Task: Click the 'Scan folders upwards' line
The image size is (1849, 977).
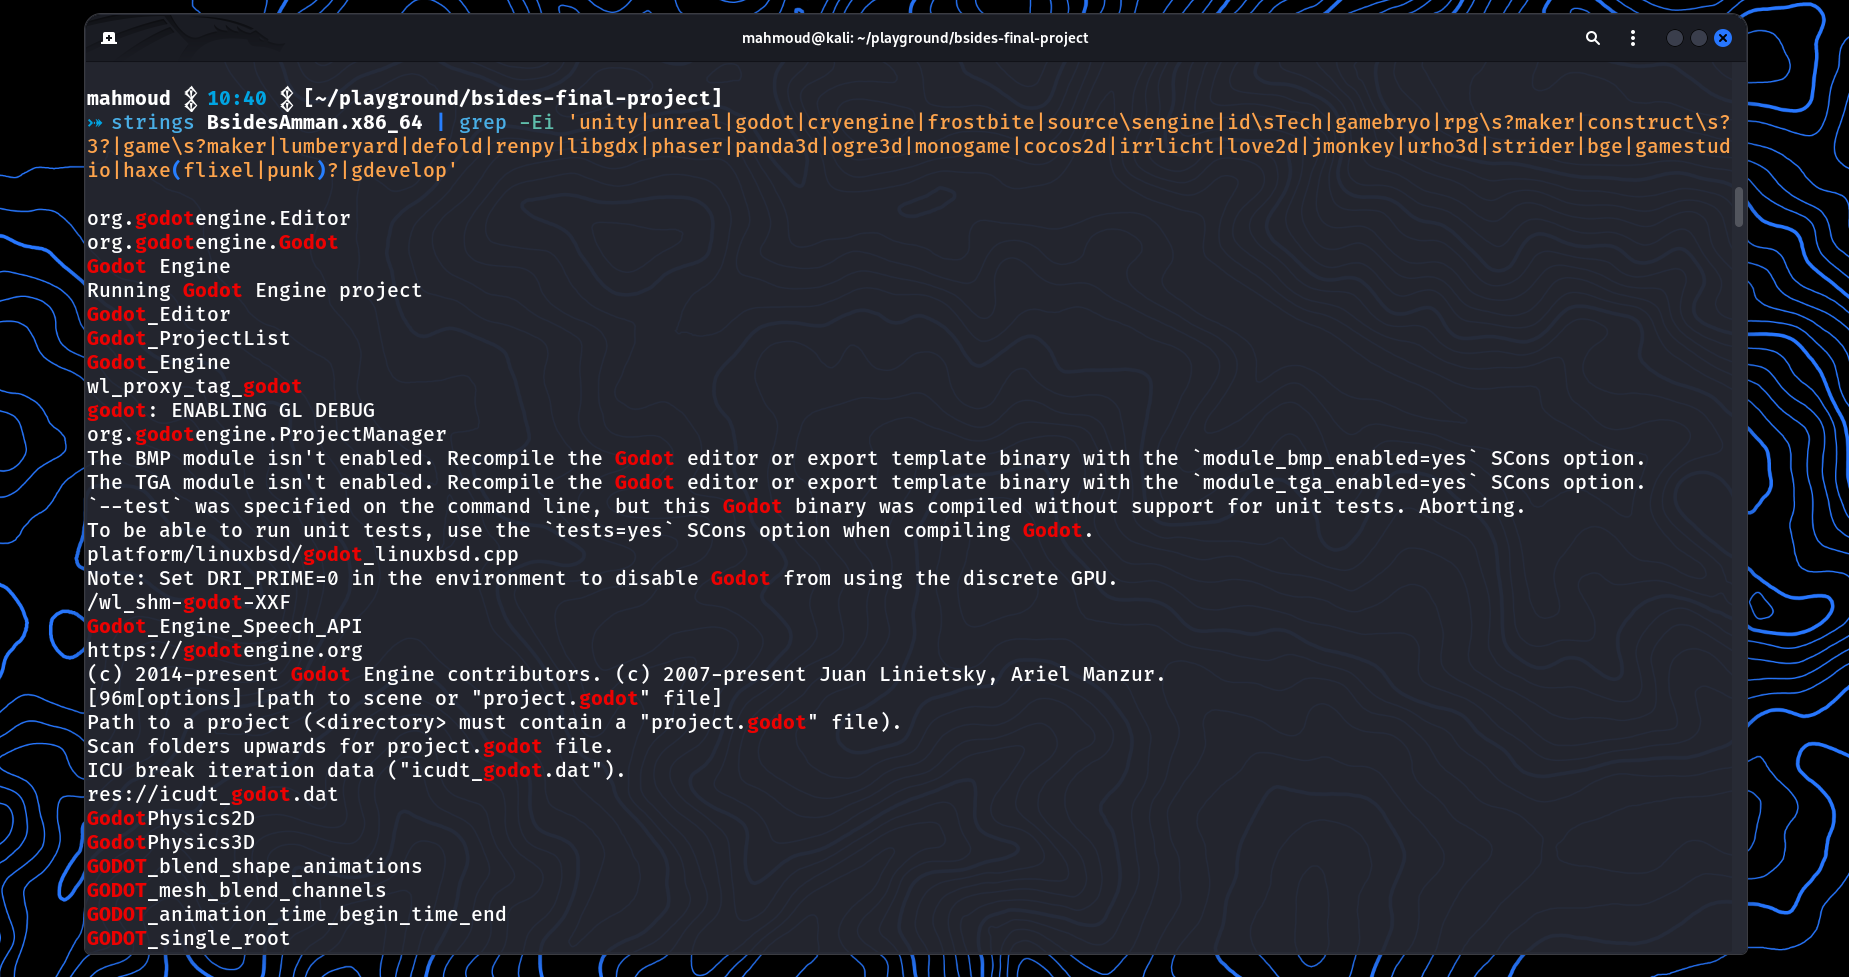Action: (x=351, y=746)
